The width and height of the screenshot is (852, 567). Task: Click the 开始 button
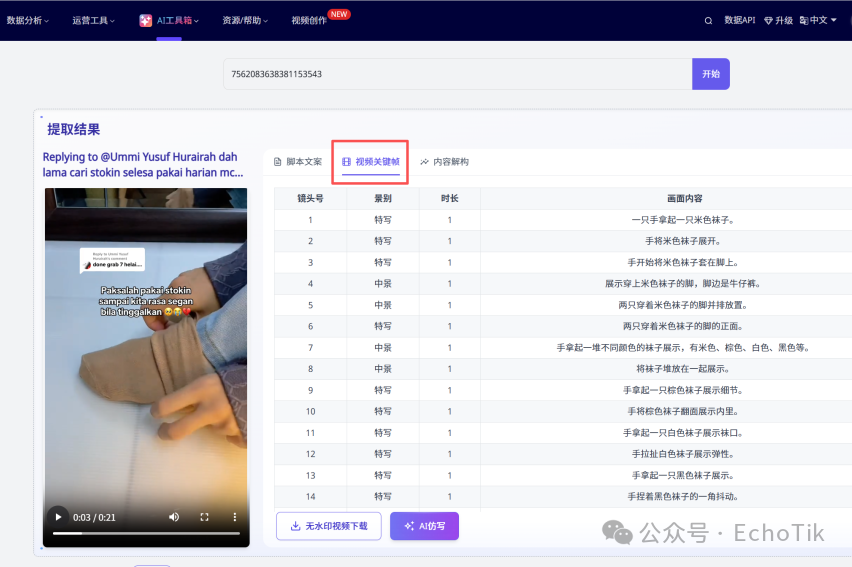(710, 74)
